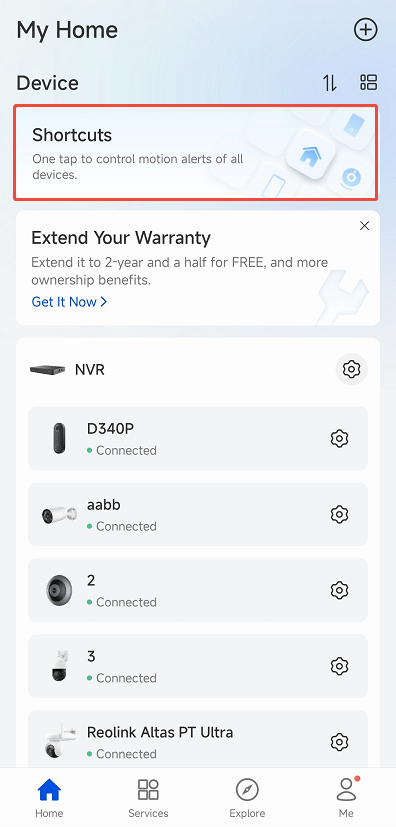Select the Reolink Altas PT Ultra entry
This screenshot has height=827, width=396.
(198, 738)
